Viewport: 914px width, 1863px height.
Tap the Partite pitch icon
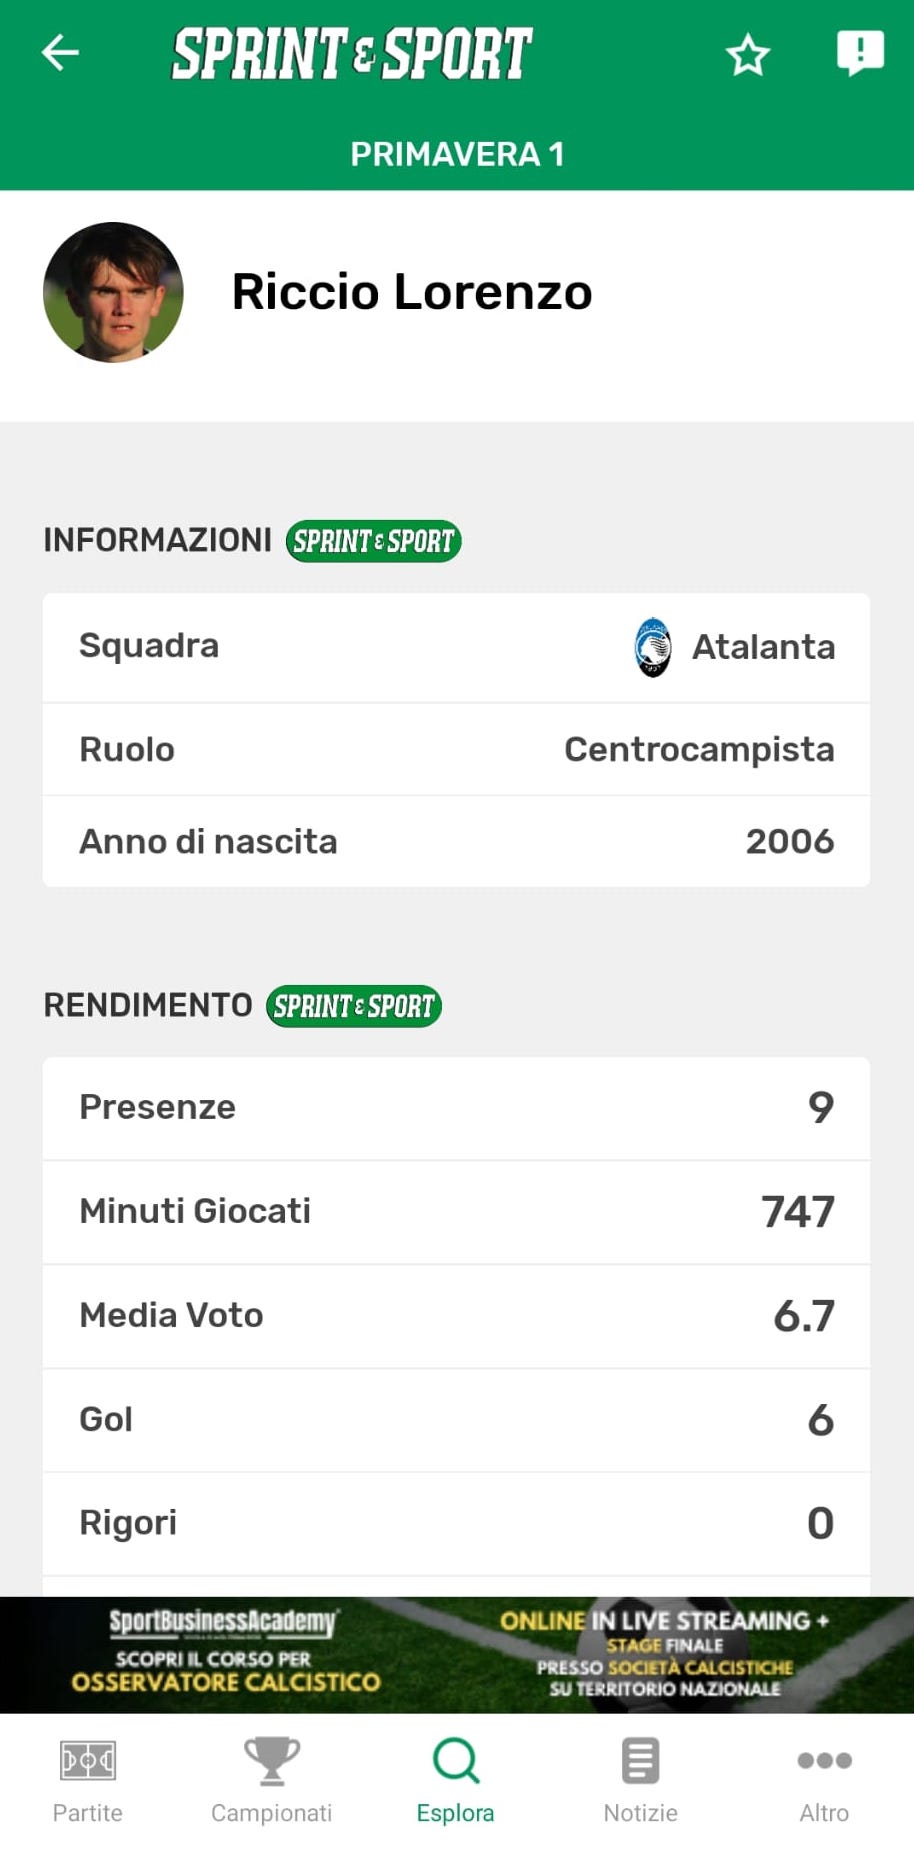pyautogui.click(x=88, y=1762)
